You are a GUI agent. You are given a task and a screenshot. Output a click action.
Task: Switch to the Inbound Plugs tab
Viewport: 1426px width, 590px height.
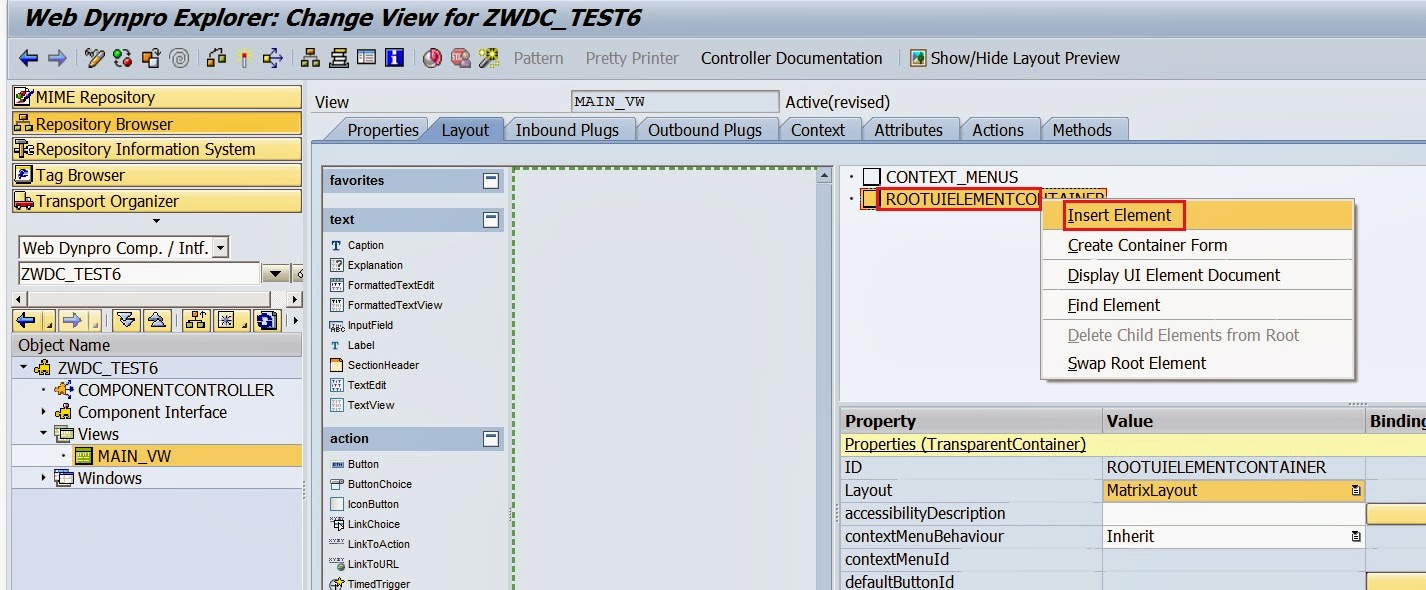[567, 130]
